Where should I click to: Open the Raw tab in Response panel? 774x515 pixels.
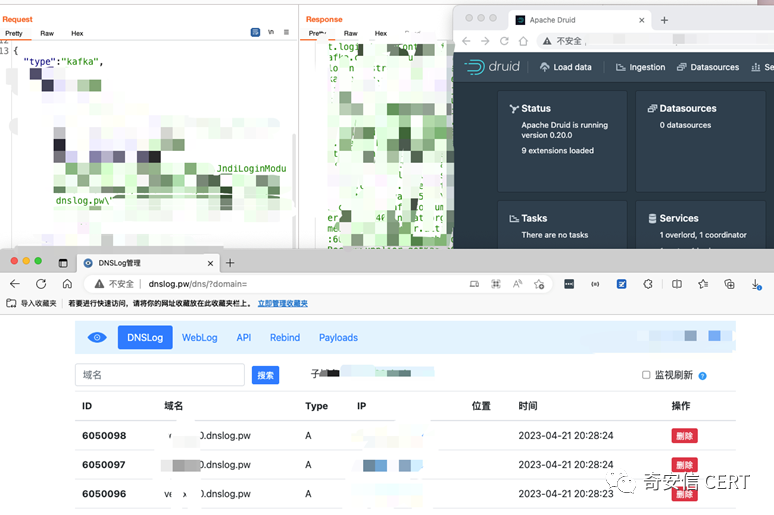coord(350,33)
